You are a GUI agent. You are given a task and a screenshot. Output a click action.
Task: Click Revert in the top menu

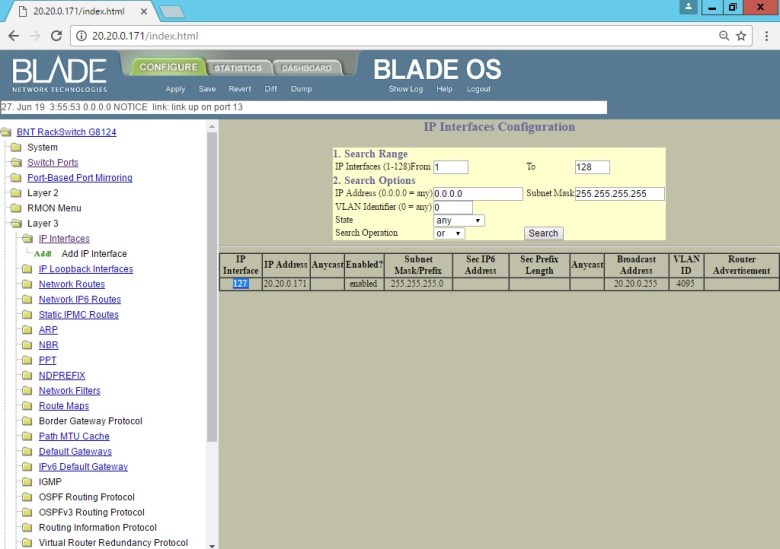click(x=240, y=89)
